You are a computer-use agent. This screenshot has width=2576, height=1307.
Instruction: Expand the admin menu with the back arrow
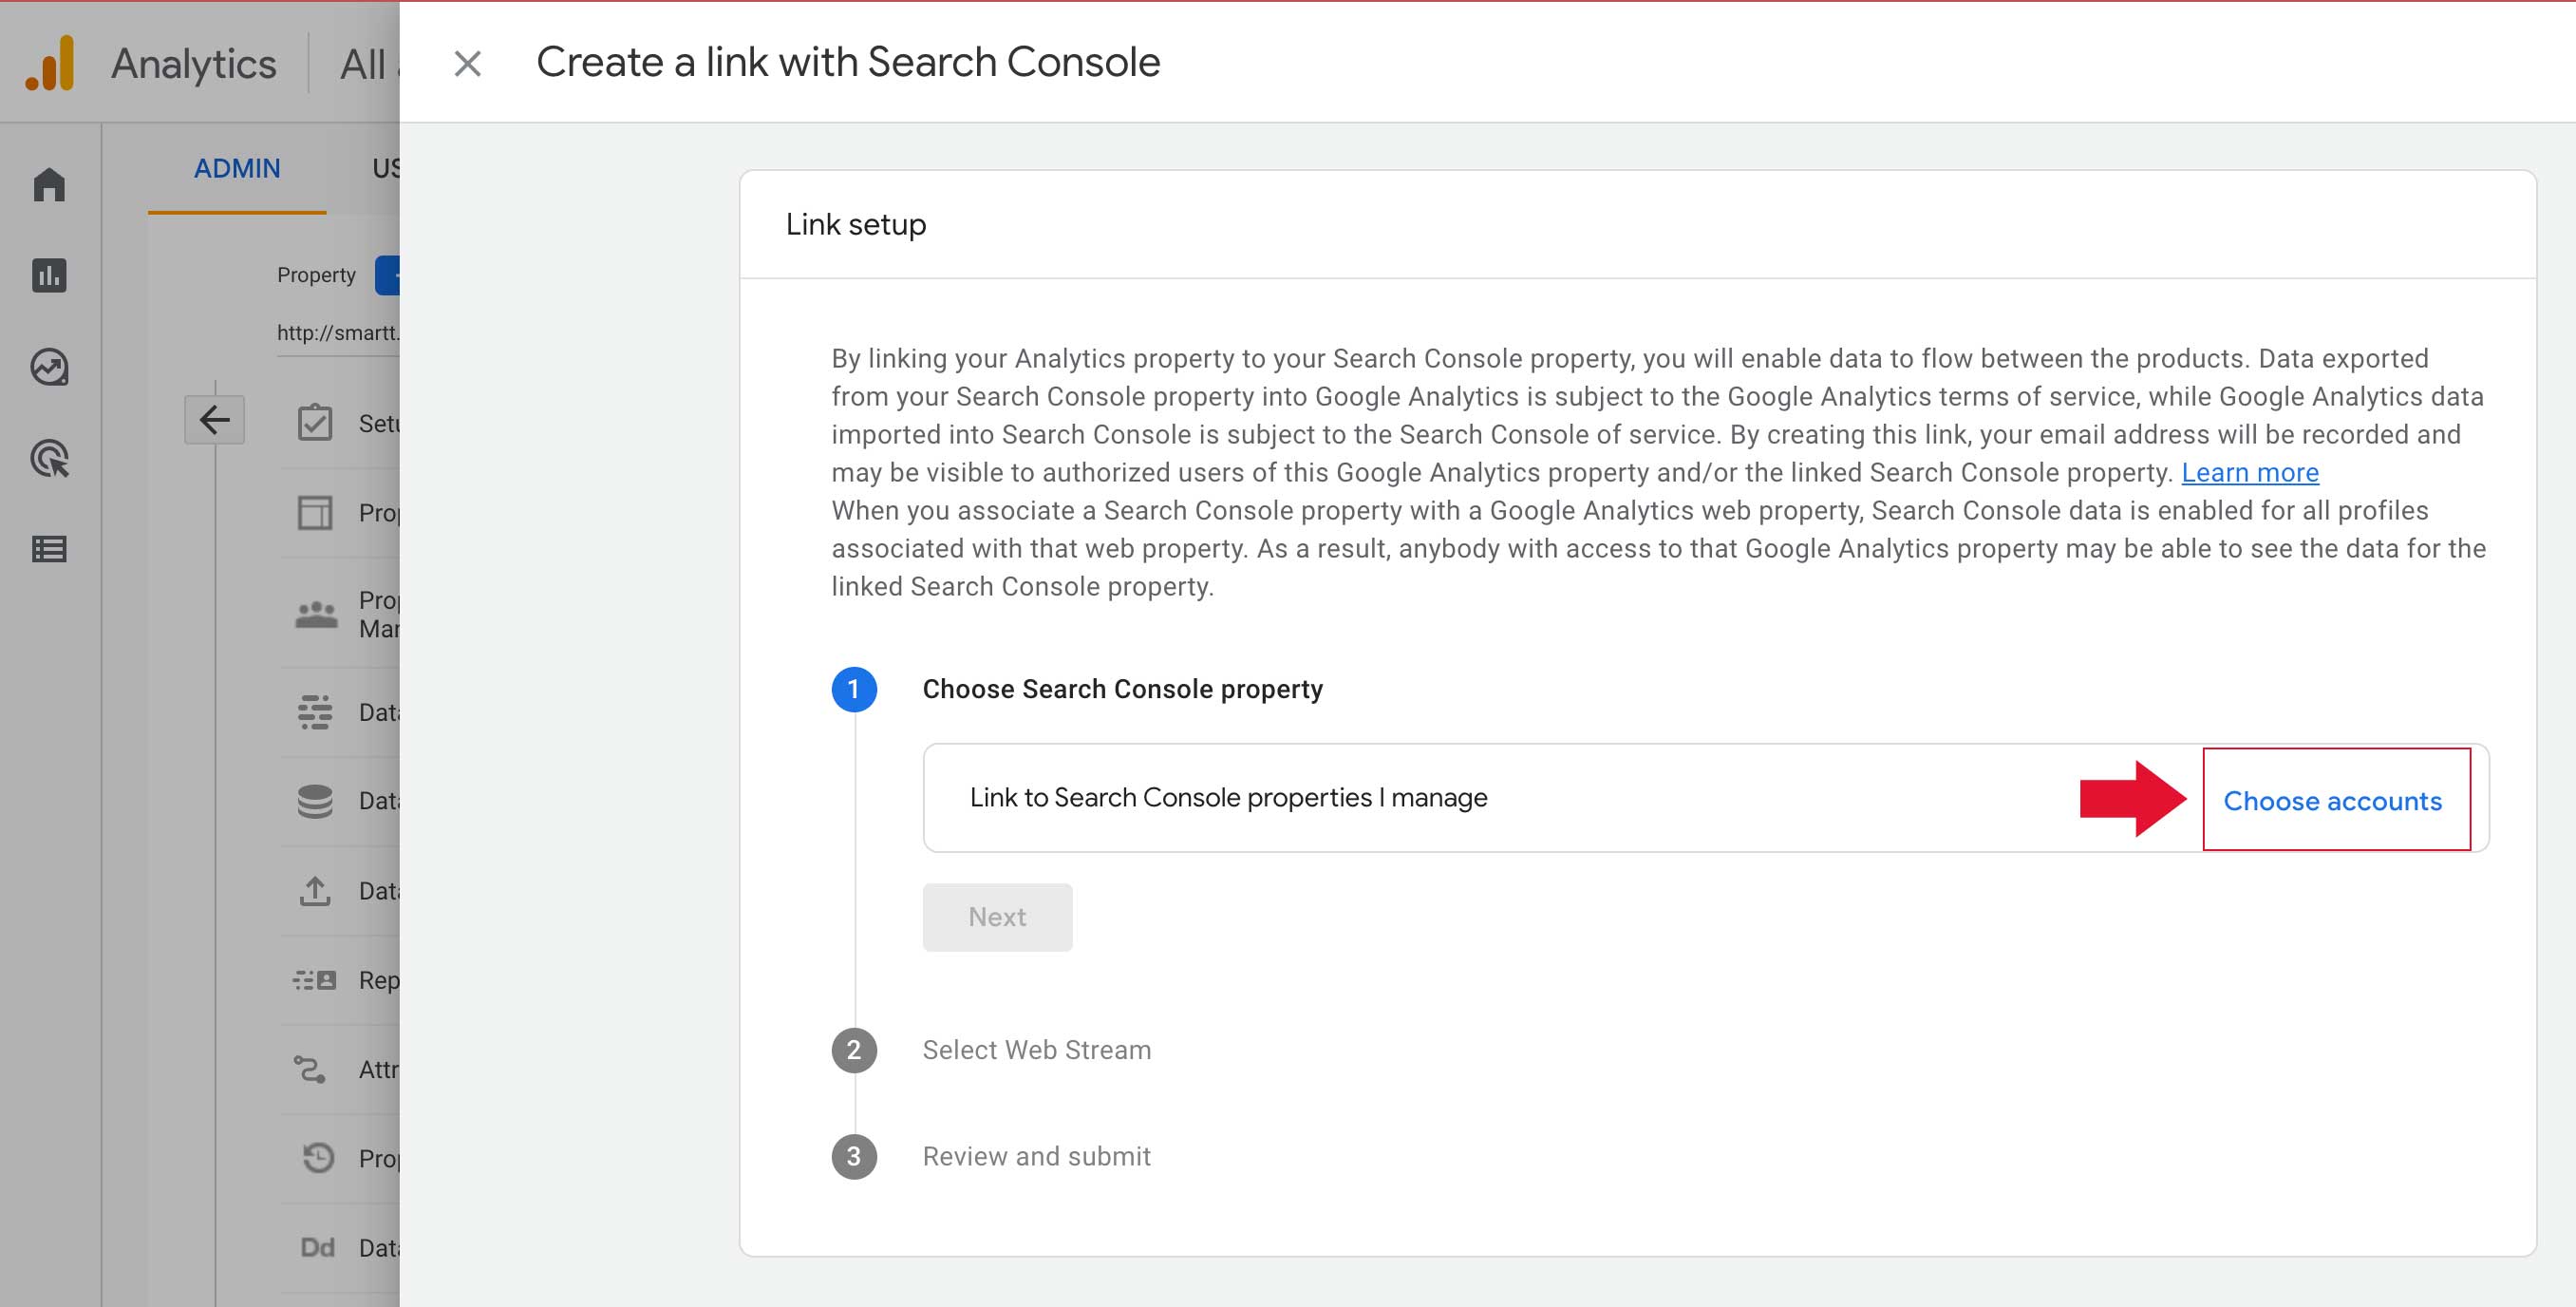(x=215, y=419)
